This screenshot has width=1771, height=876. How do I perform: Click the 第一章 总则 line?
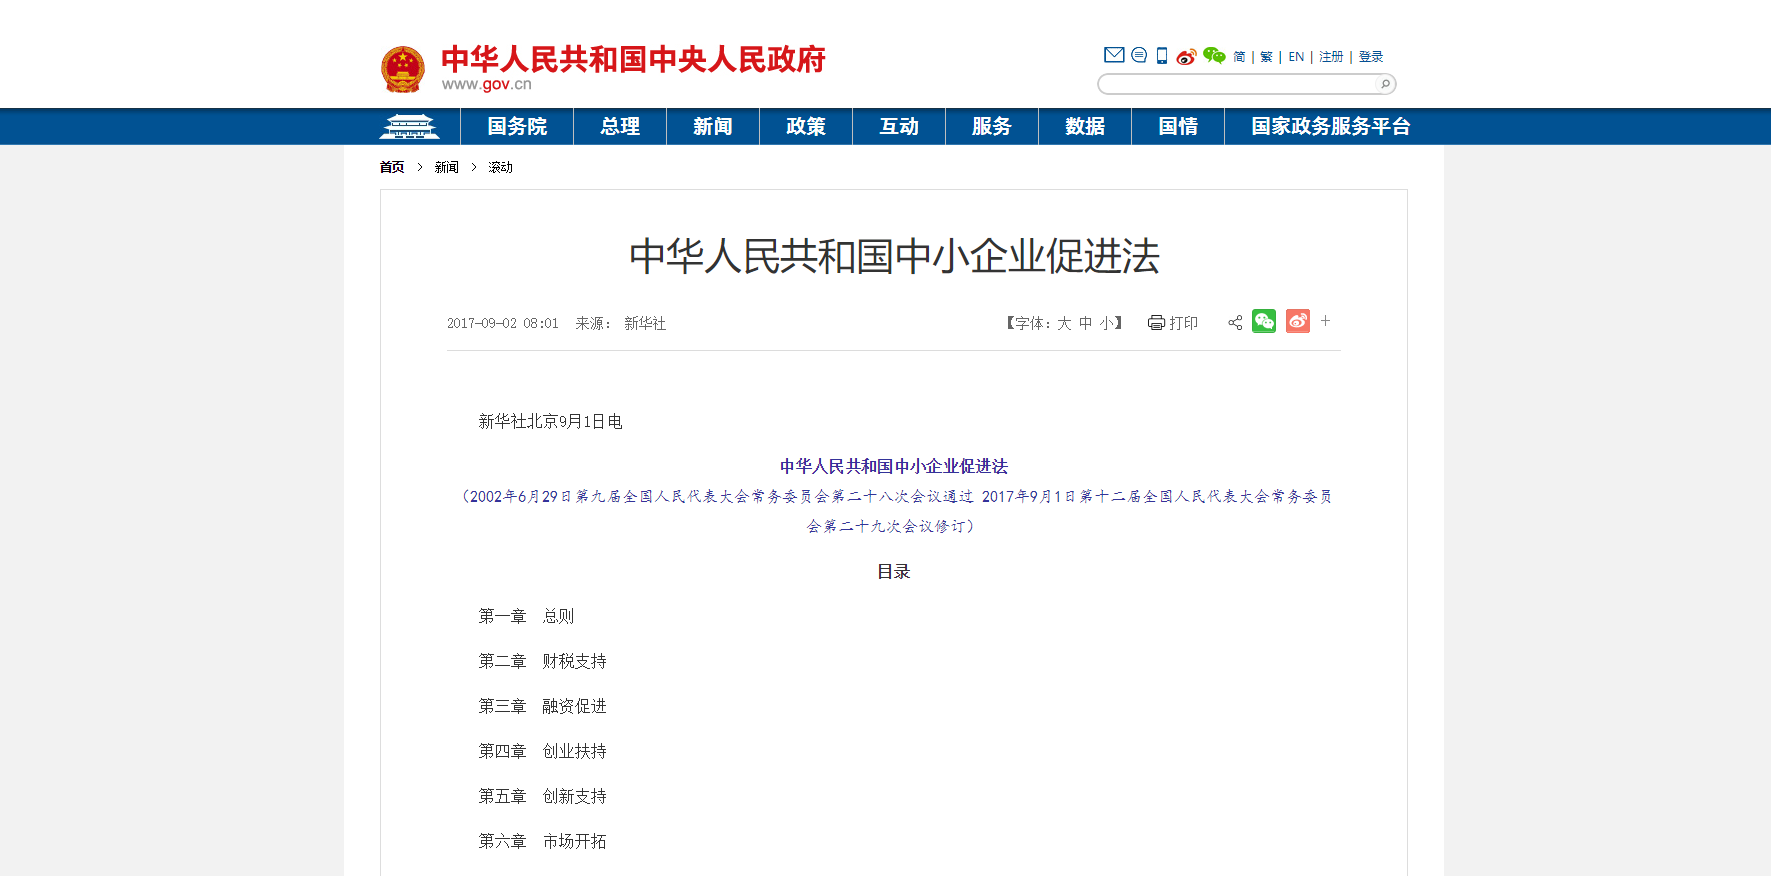[526, 616]
